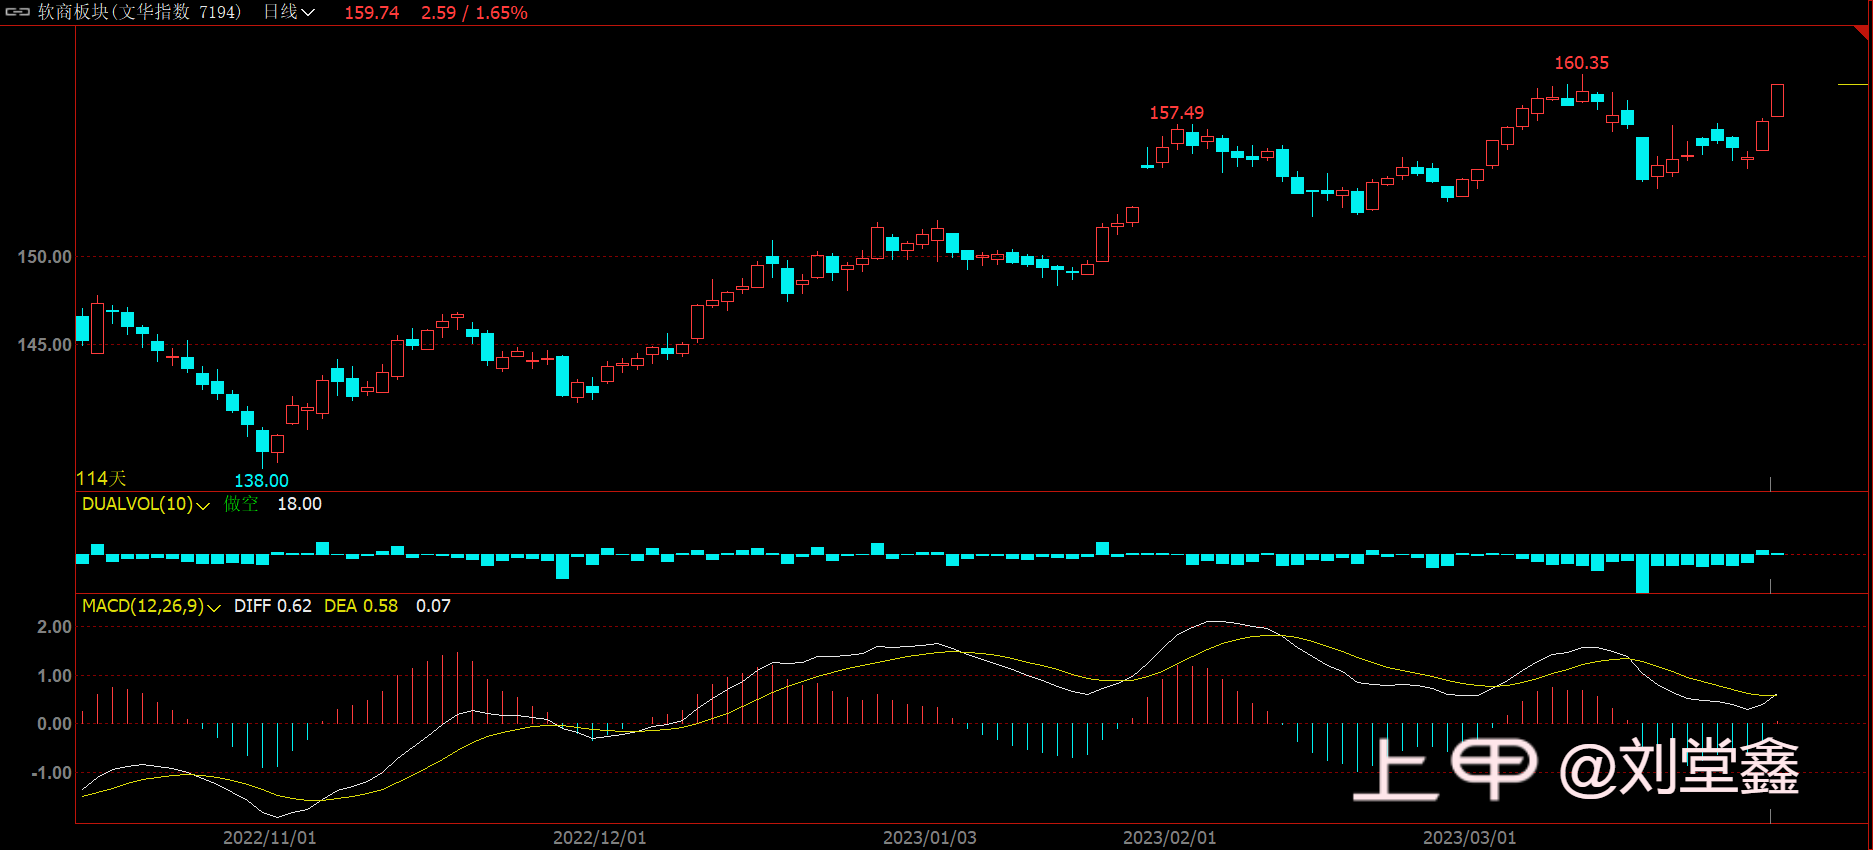This screenshot has height=850, width=1873.
Task: Click the tallest cyan volume bar in March
Action: point(1642,573)
